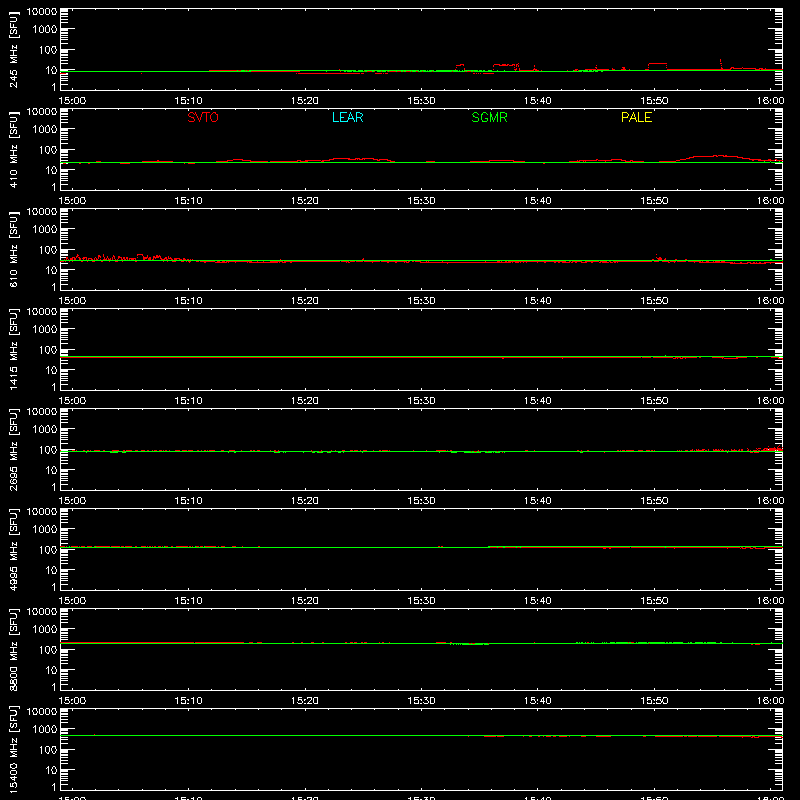The height and width of the screenshot is (800, 800).
Task: Click the 10000 tick value on 2695 MHz panel
Action: [x=42, y=412]
